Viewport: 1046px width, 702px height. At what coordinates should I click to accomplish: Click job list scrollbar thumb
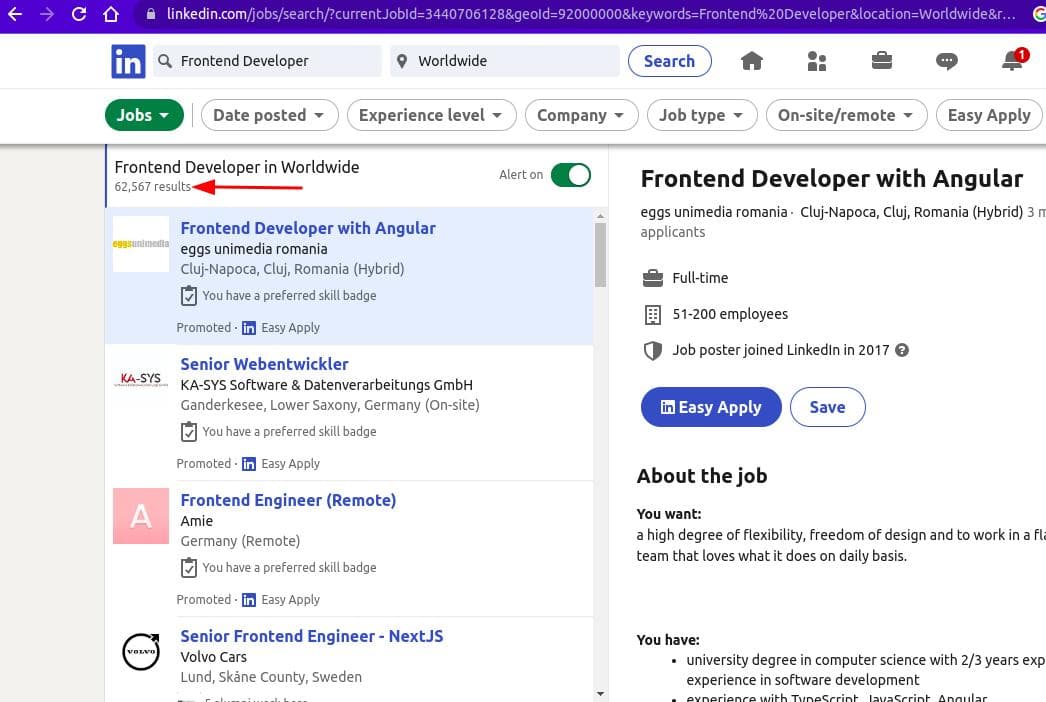point(600,255)
